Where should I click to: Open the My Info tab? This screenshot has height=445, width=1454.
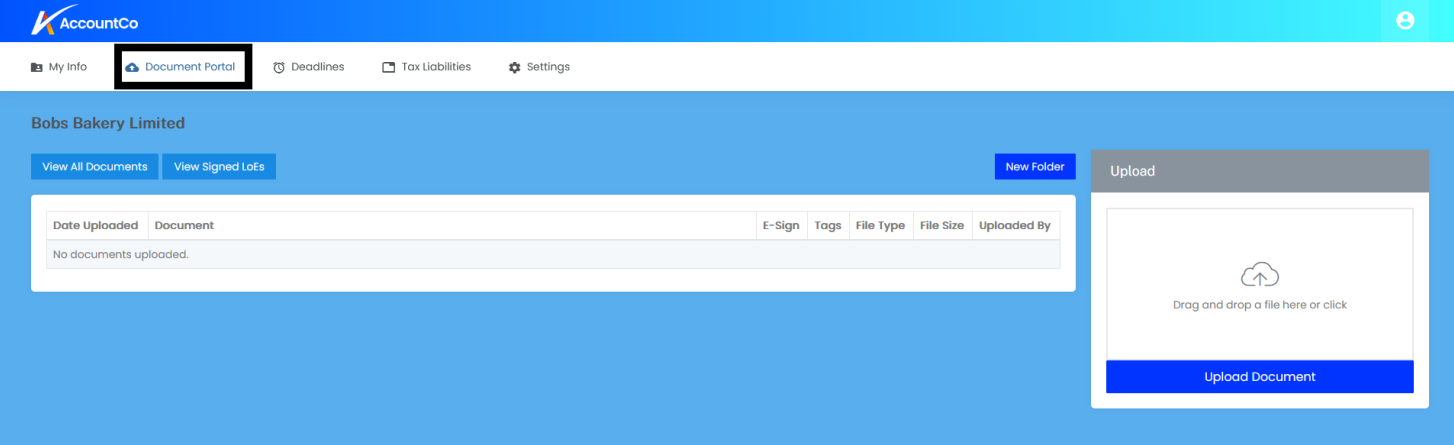point(59,67)
